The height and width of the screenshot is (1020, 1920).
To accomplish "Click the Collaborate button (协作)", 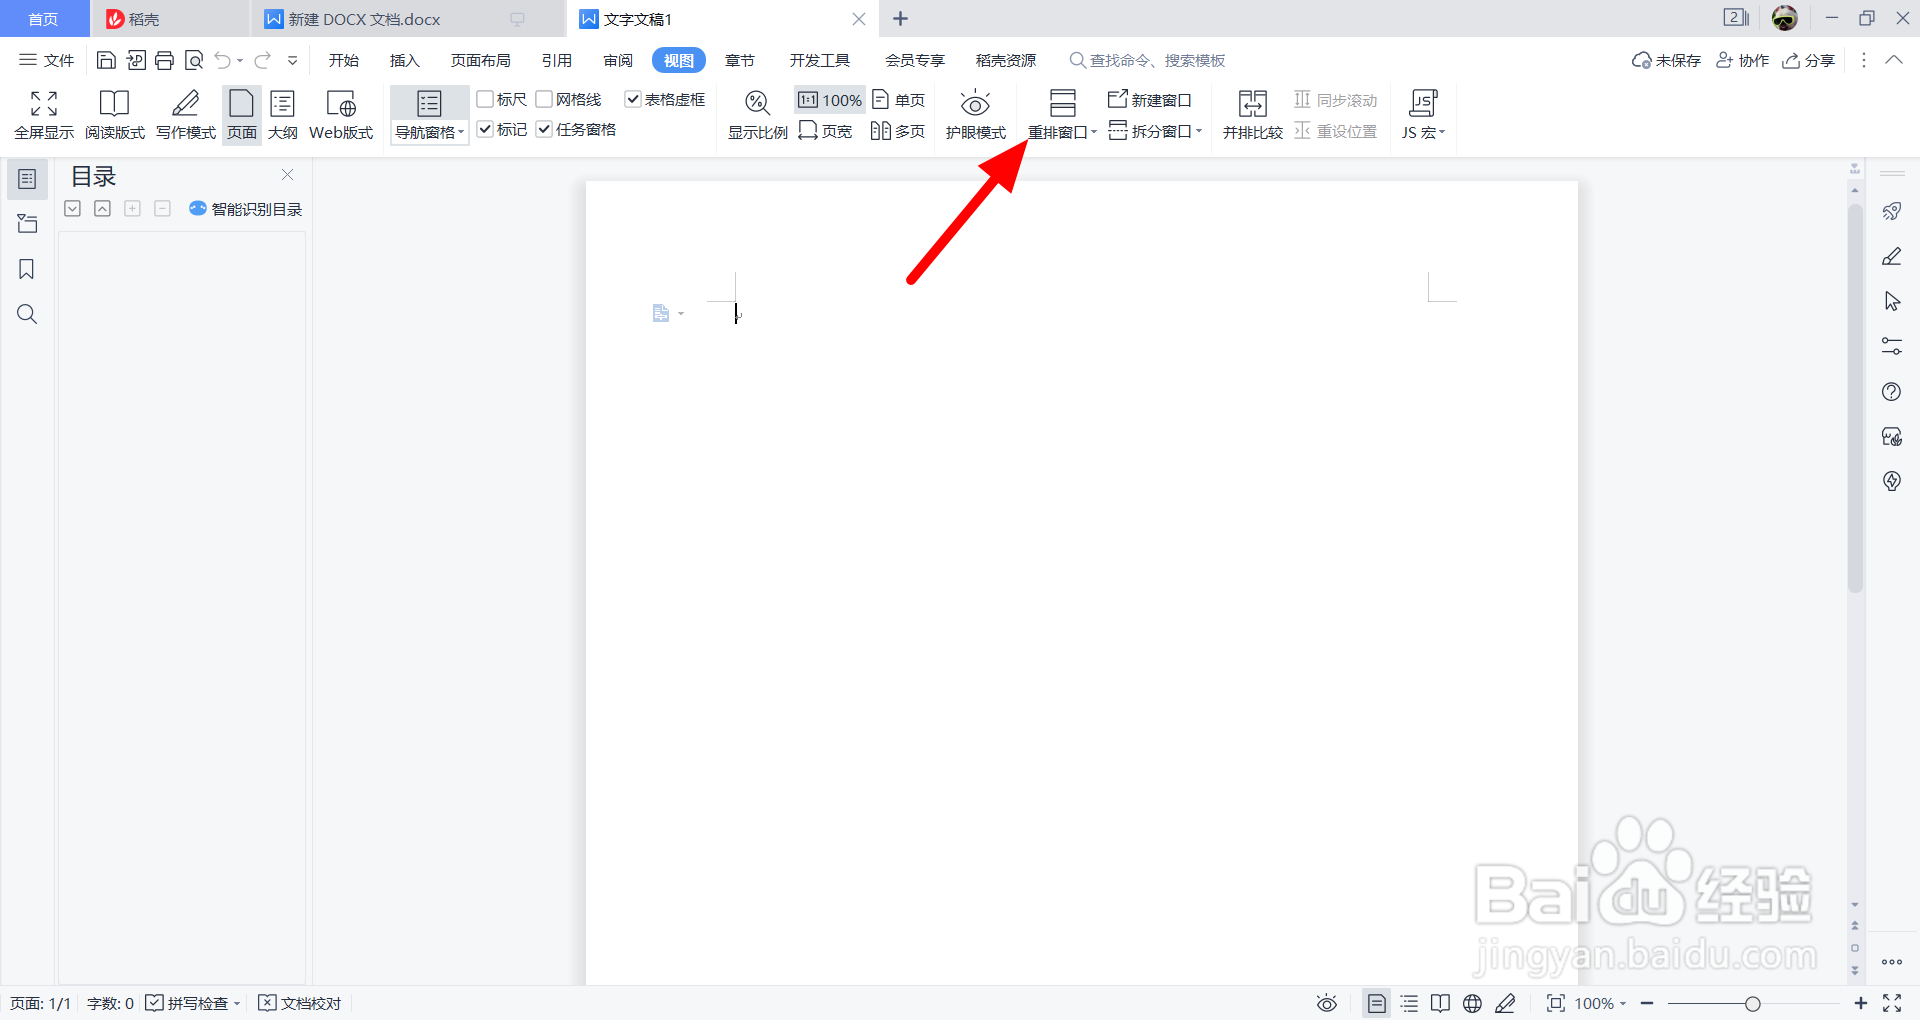I will pos(1742,60).
